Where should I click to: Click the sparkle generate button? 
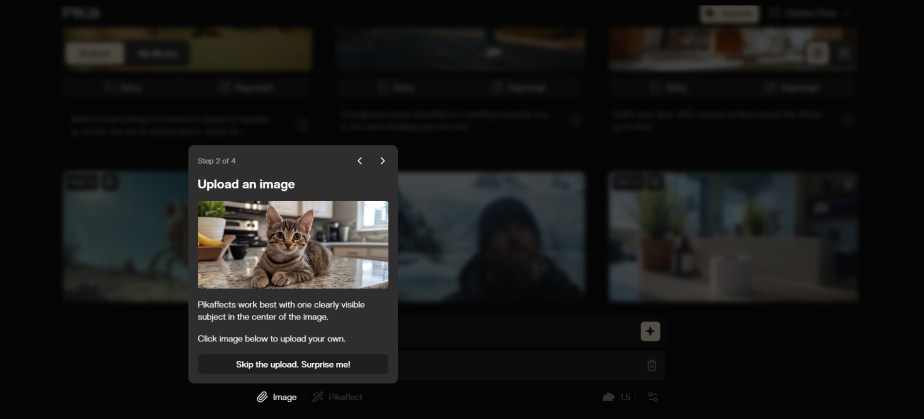pos(651,332)
